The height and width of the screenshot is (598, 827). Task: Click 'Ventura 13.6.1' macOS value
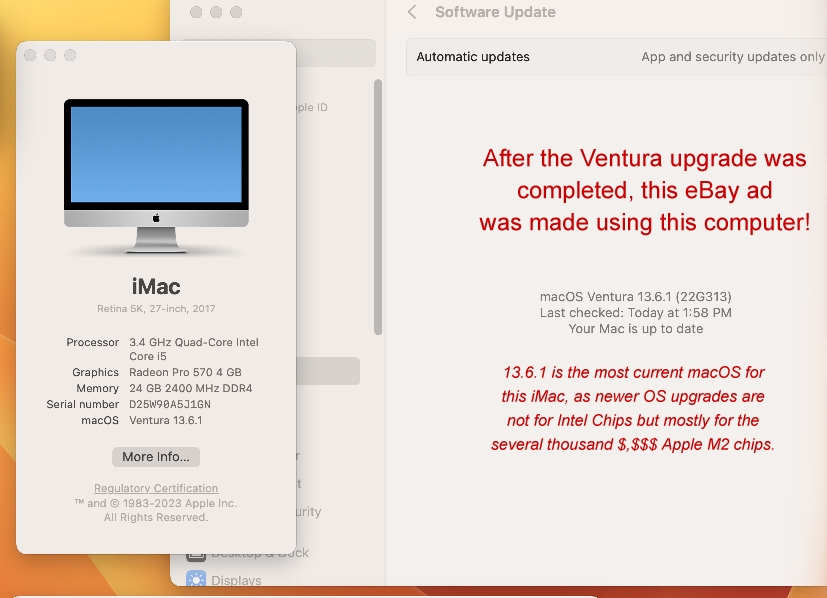[166, 420]
